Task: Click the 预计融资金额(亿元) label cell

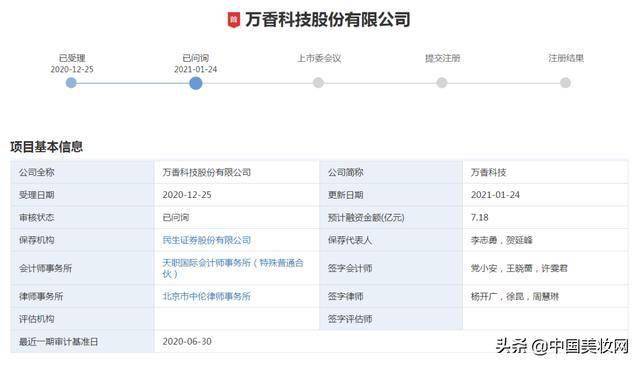Action: click(x=391, y=217)
